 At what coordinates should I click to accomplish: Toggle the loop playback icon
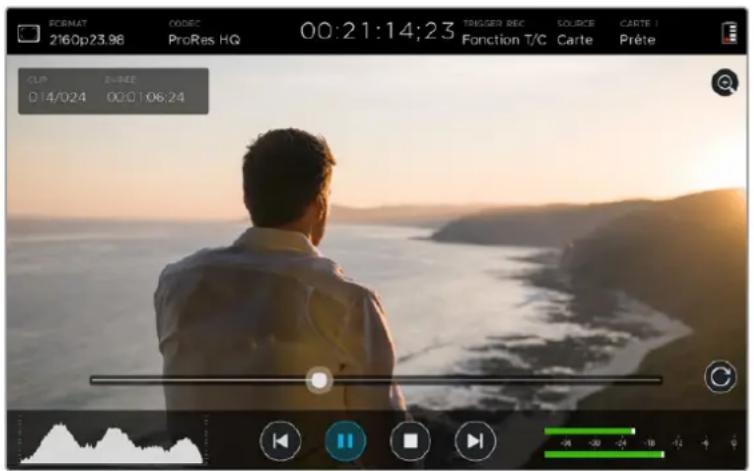coord(720,377)
